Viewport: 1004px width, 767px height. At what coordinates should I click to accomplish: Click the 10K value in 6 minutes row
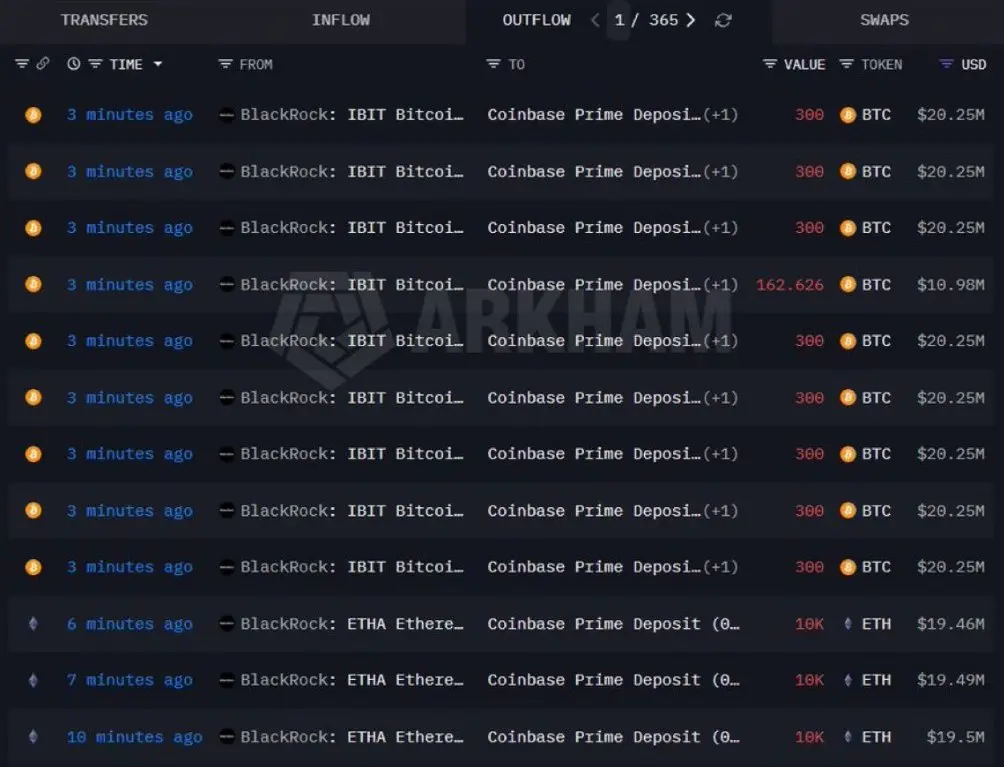click(x=809, y=624)
